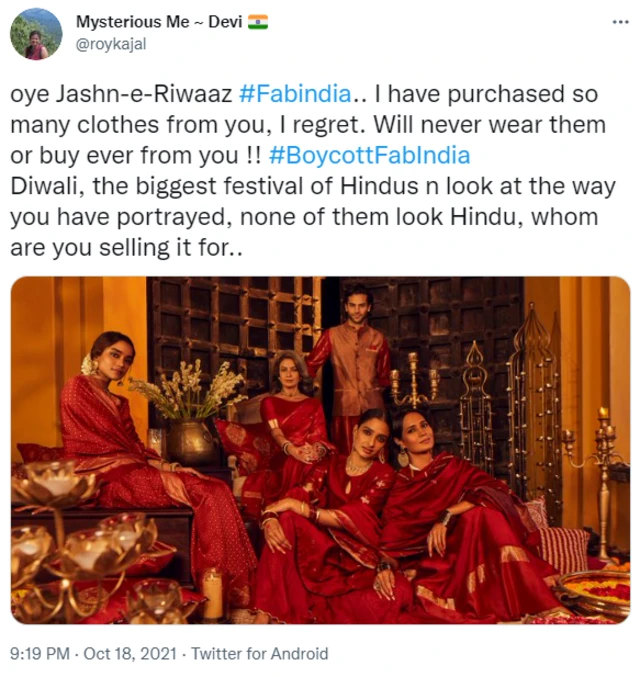The image size is (640, 677).
Task: Click the 9:19 PM timestamp
Action: [x=41, y=654]
